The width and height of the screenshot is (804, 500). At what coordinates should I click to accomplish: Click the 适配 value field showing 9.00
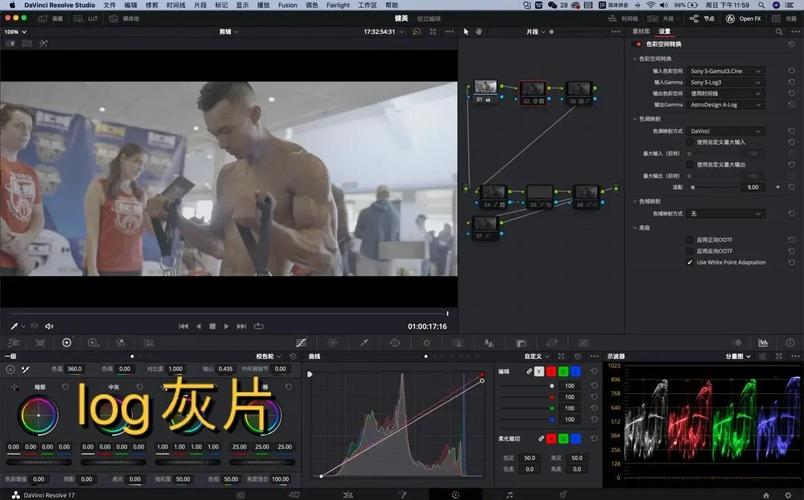click(752, 187)
